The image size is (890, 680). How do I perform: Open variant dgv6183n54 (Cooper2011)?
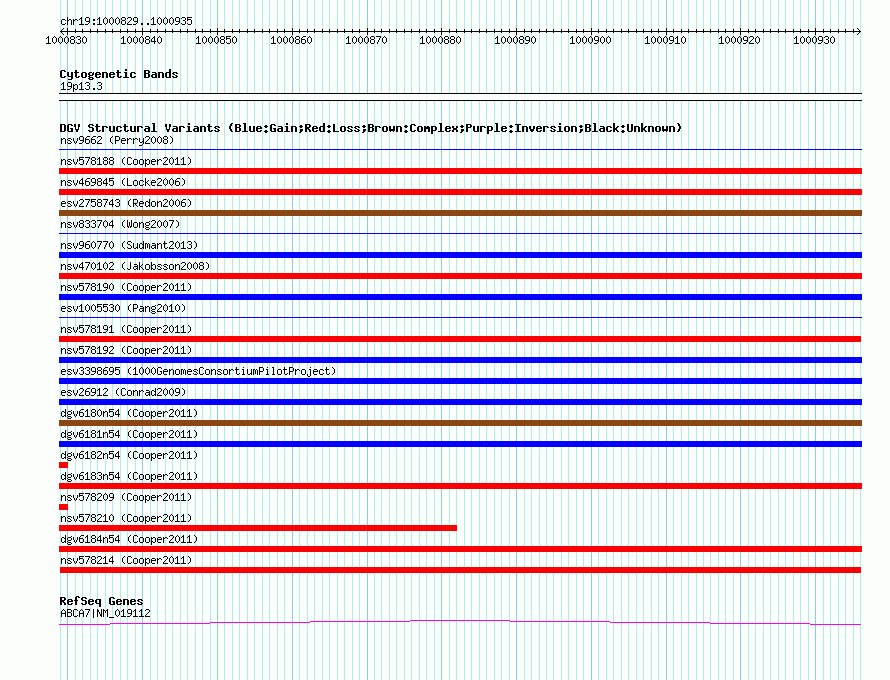pyautogui.click(x=129, y=476)
